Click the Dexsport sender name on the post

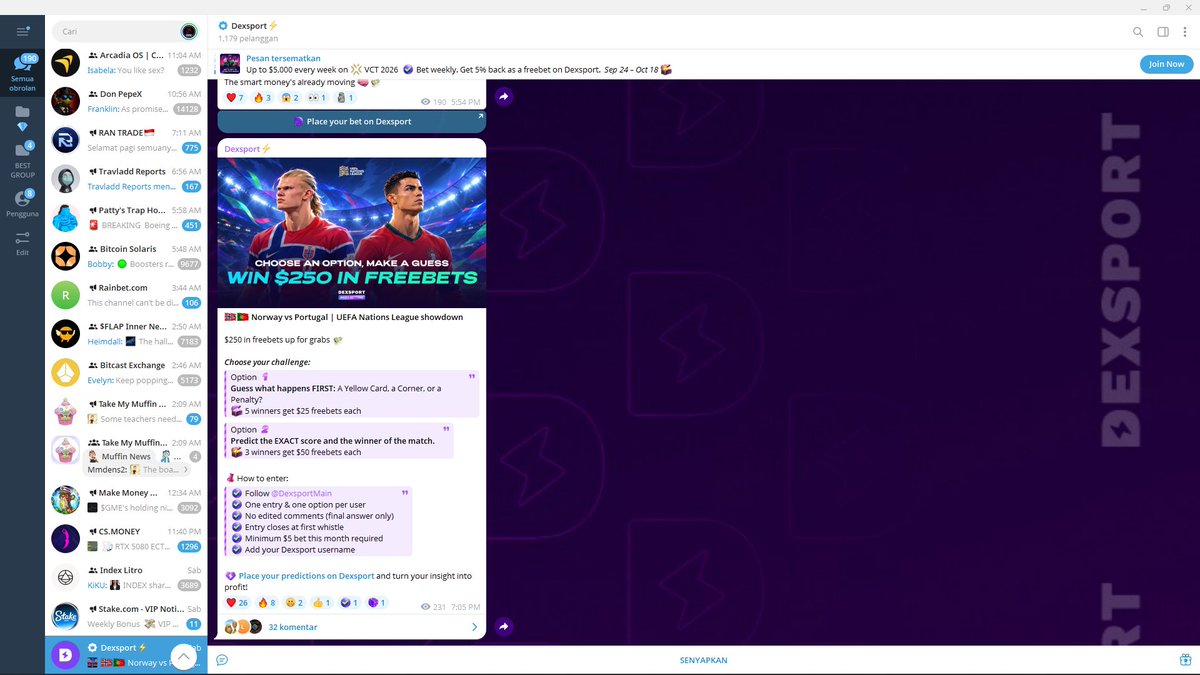(247, 148)
